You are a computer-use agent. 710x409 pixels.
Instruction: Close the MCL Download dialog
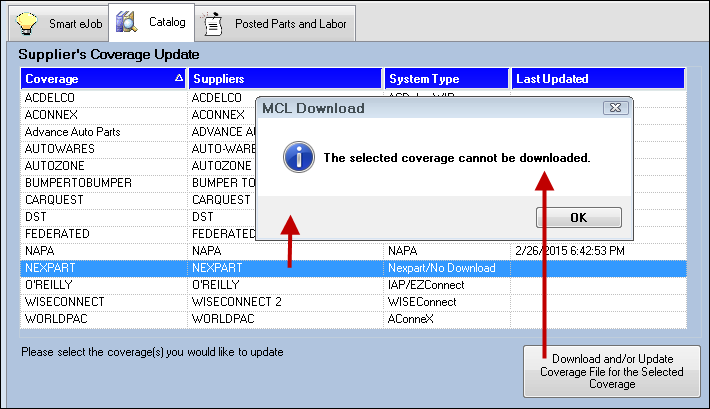(x=615, y=108)
